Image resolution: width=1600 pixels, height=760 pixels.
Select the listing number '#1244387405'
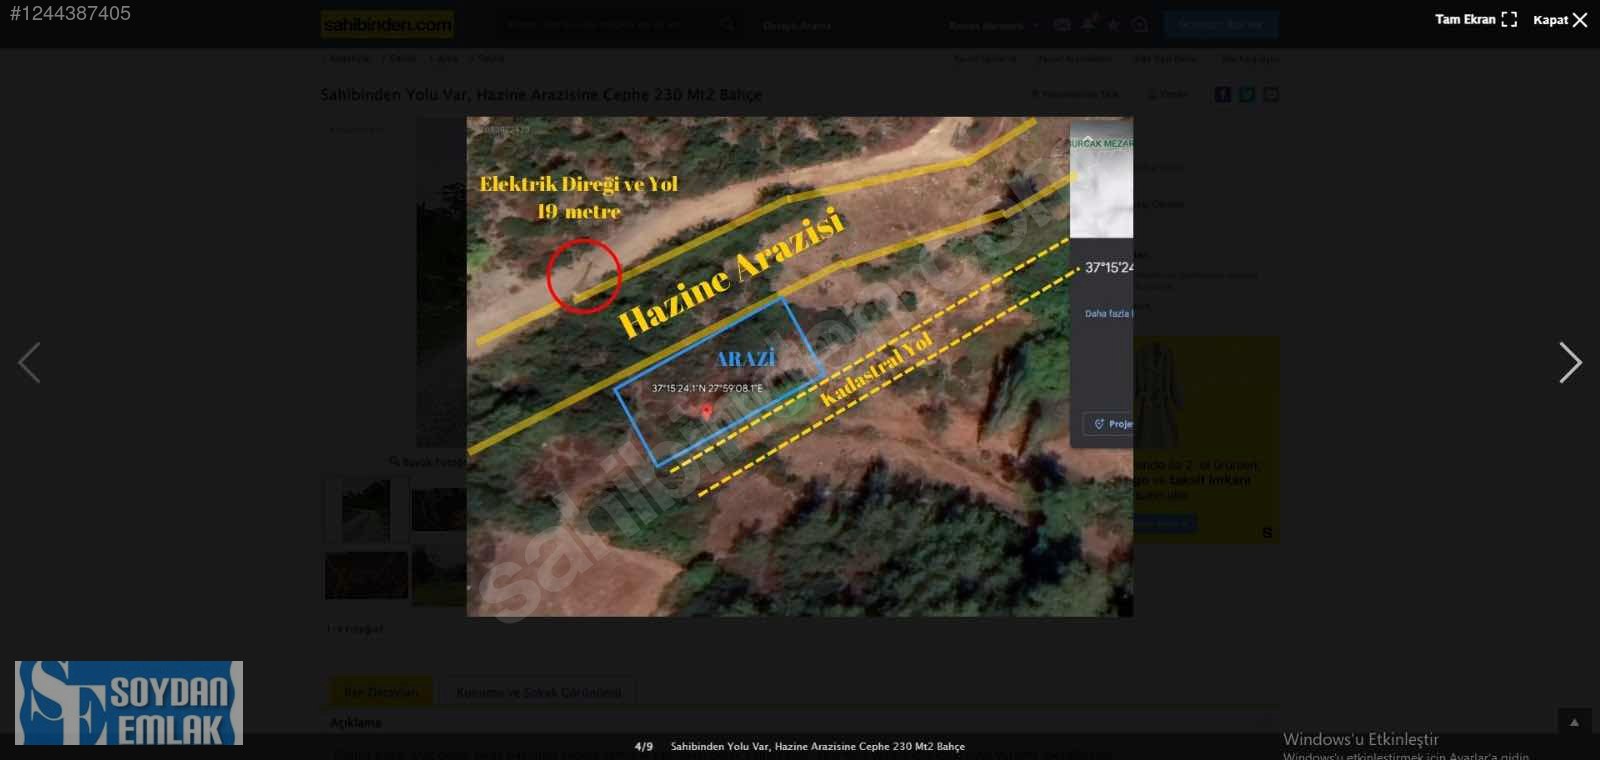[70, 13]
